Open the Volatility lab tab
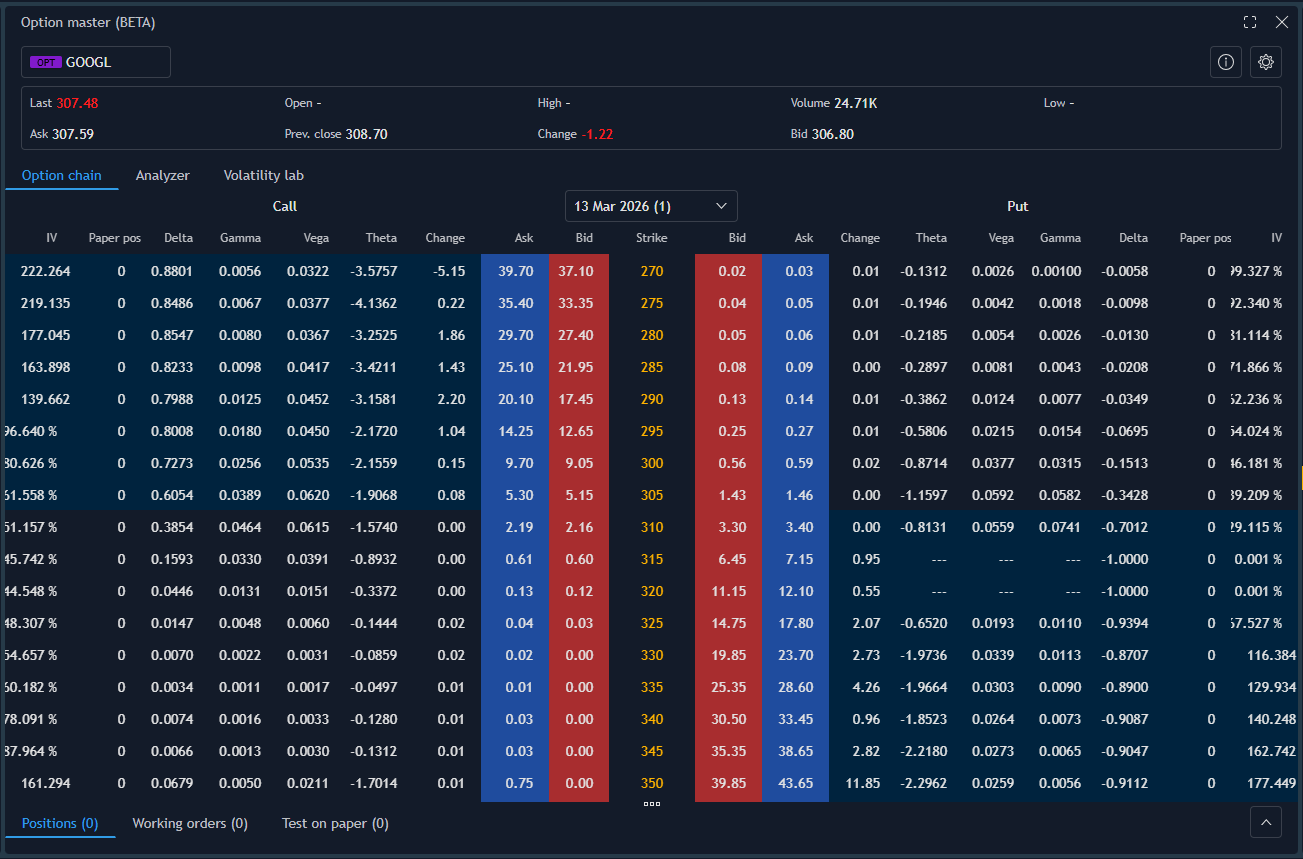The height and width of the screenshot is (859, 1303). tap(263, 175)
